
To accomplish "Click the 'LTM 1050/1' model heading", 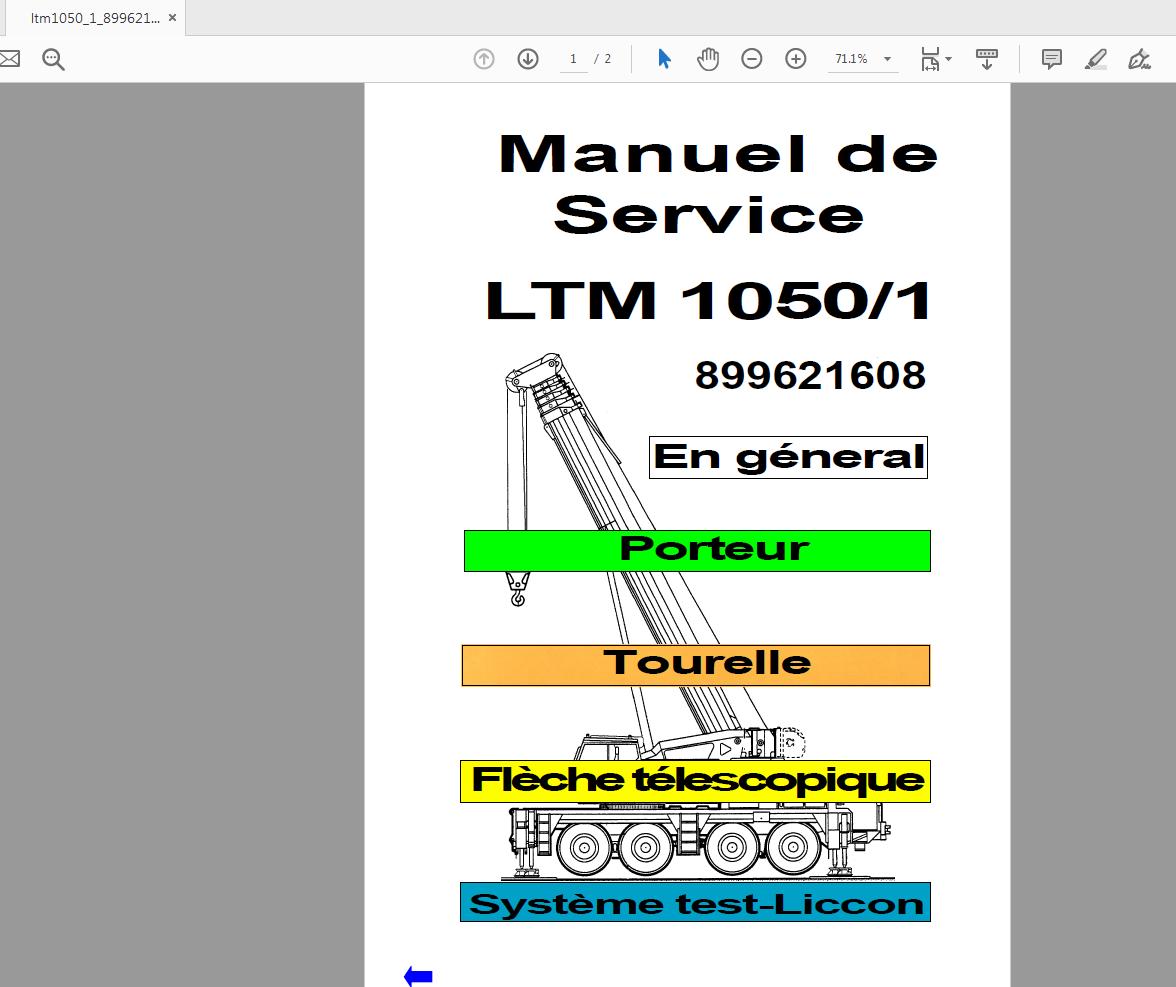I will pyautogui.click(x=708, y=301).
